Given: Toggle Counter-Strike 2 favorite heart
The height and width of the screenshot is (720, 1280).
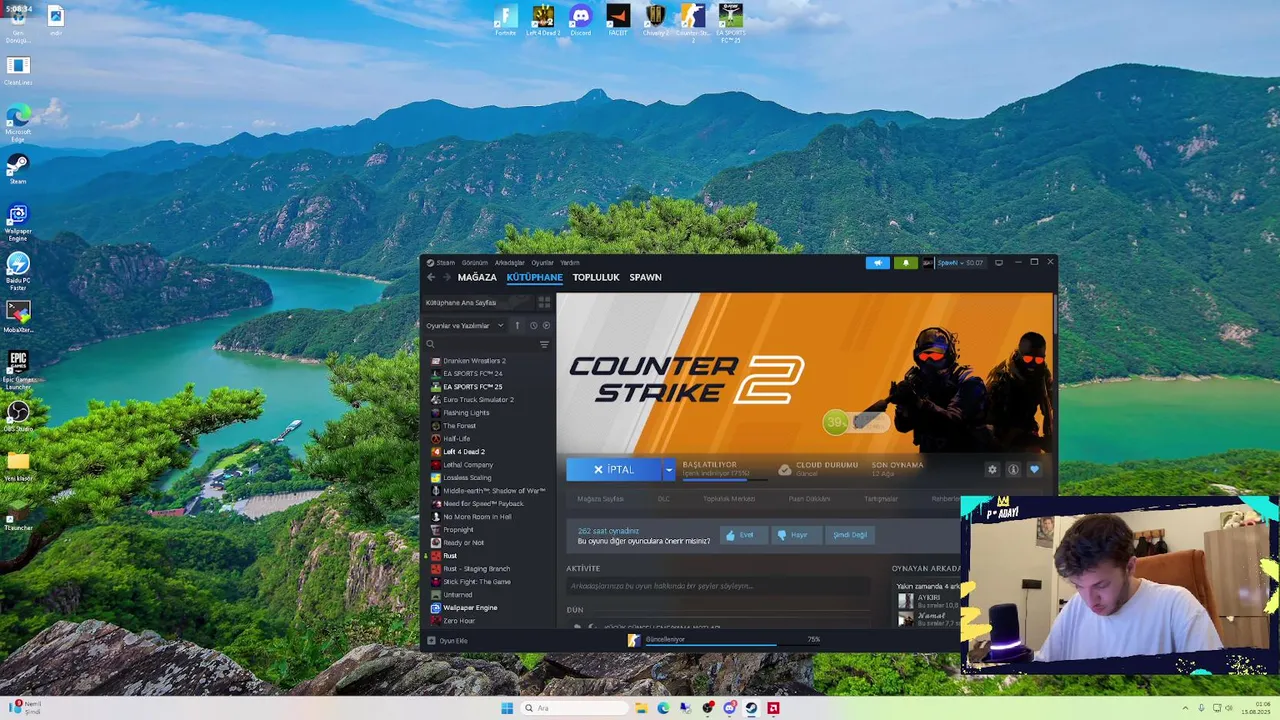Looking at the screenshot, I should (1034, 469).
